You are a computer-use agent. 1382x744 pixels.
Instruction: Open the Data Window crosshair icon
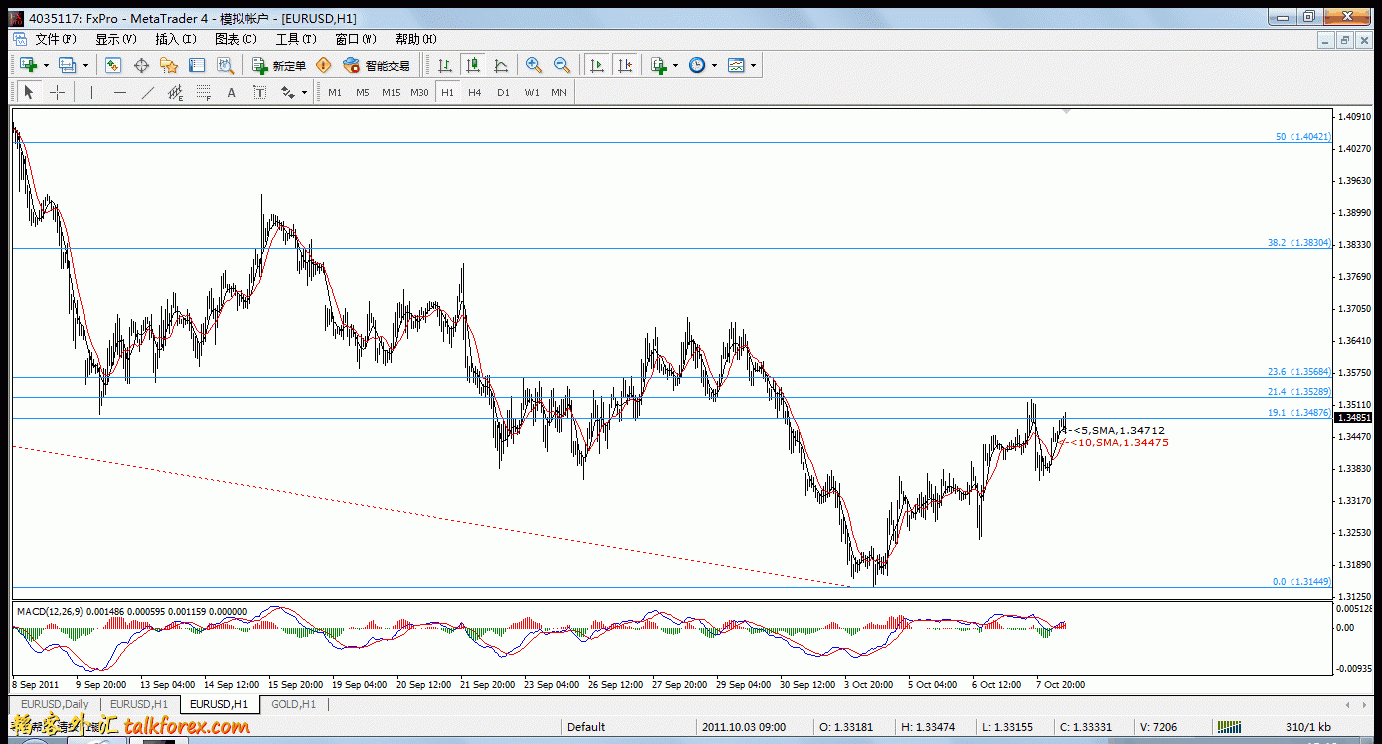pyautogui.click(x=141, y=65)
